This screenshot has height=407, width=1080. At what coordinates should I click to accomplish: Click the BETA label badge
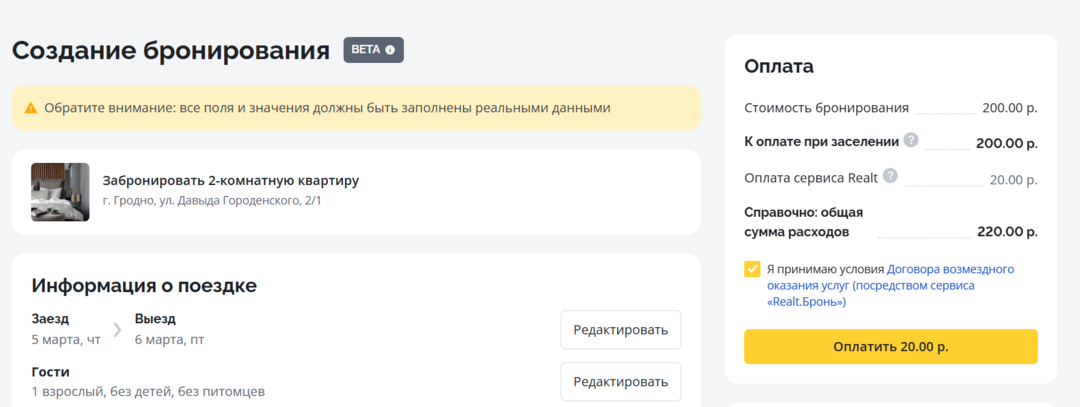click(x=366, y=50)
